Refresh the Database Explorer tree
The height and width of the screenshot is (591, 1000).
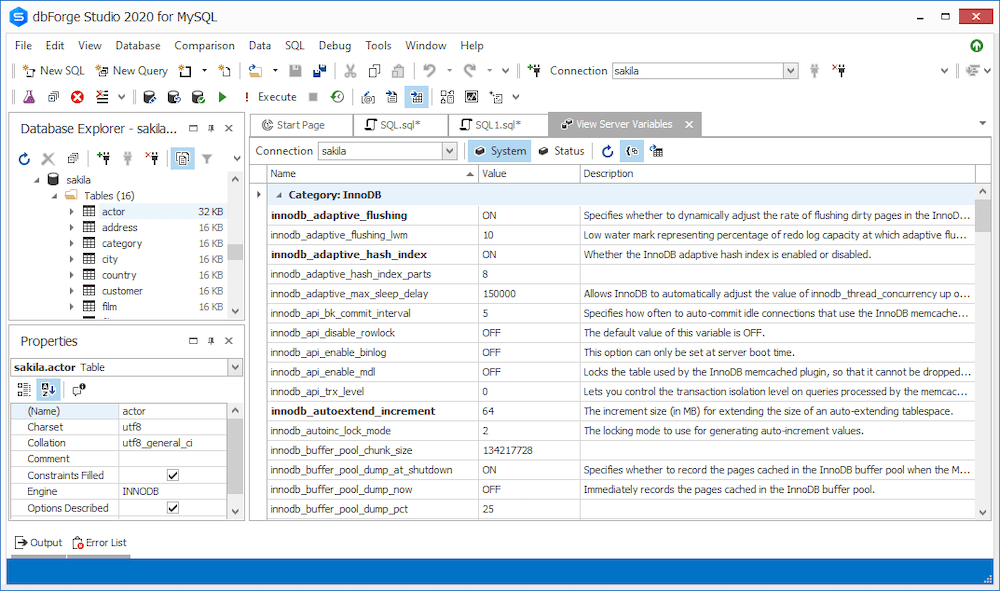click(24, 158)
